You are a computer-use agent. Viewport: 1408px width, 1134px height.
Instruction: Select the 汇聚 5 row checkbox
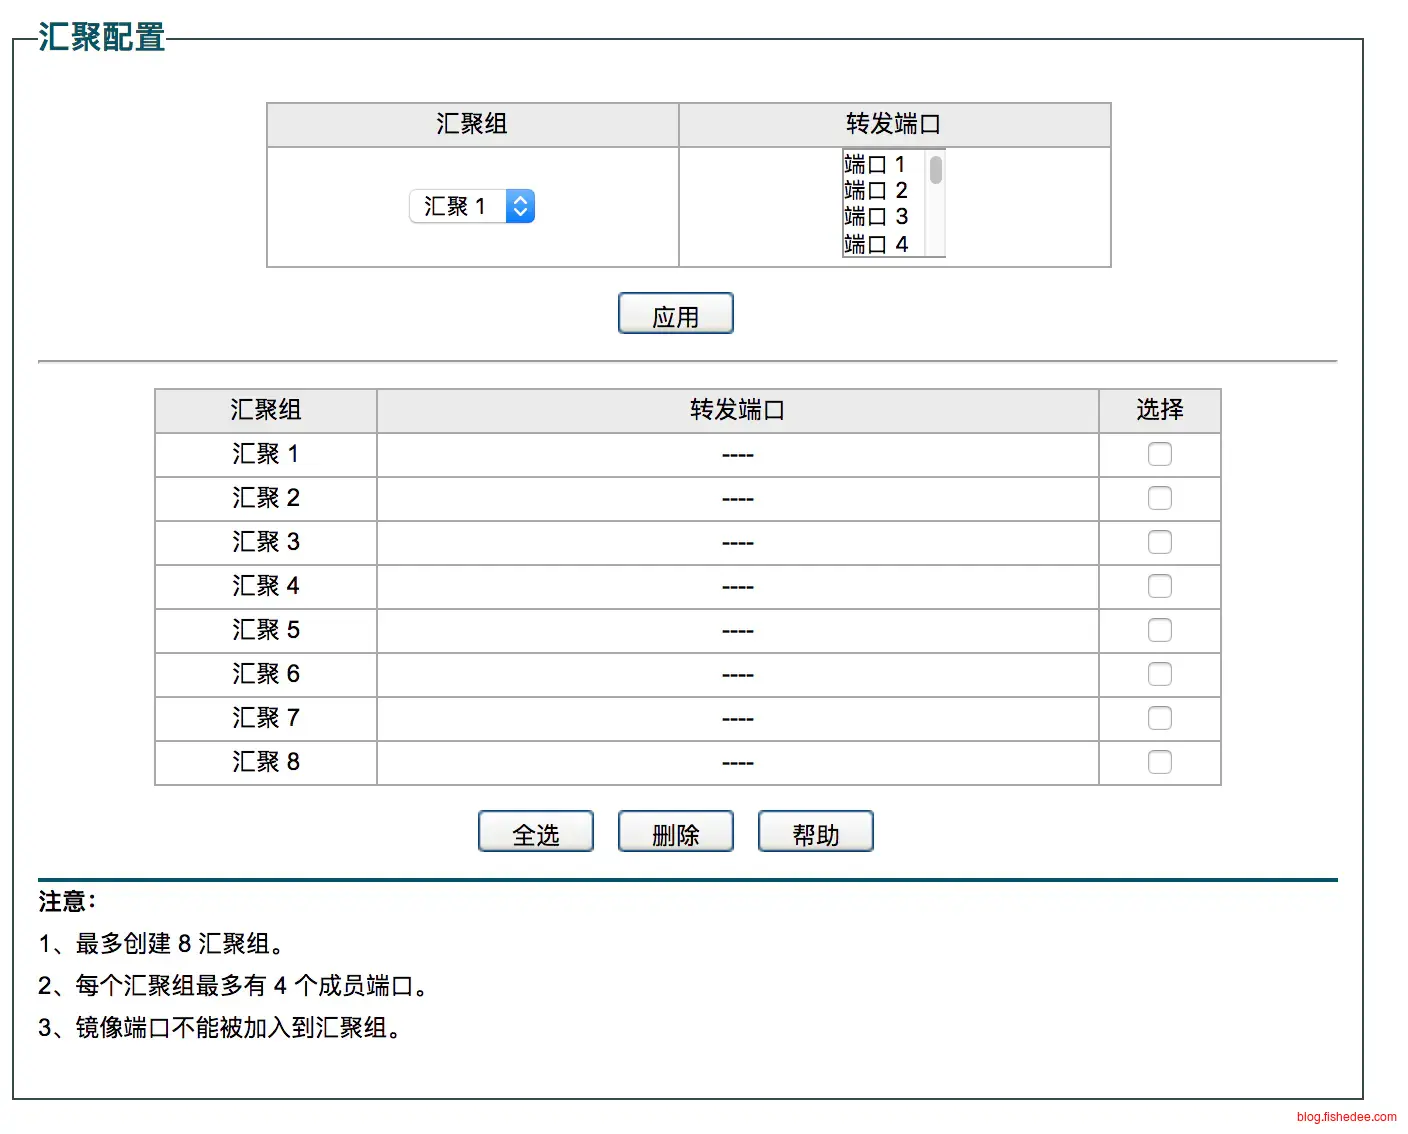[x=1159, y=630]
